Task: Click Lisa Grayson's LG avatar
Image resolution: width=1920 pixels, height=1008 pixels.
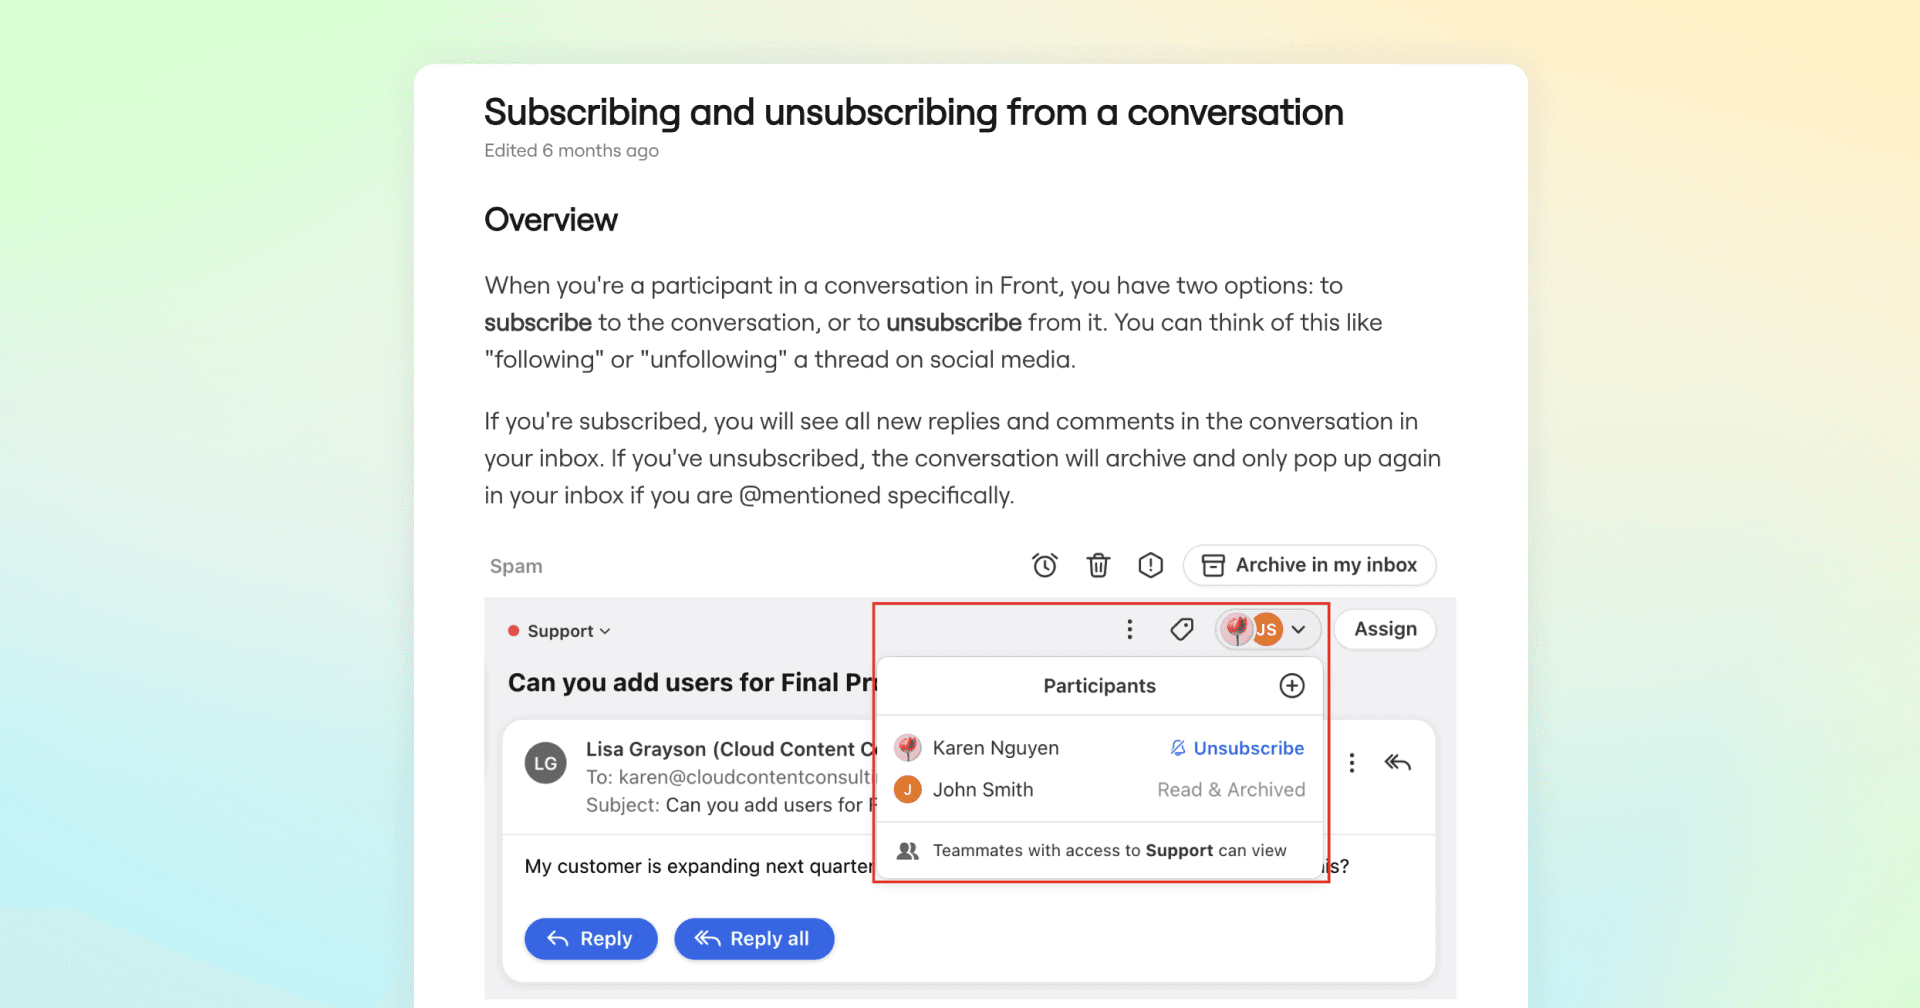Action: 546,763
